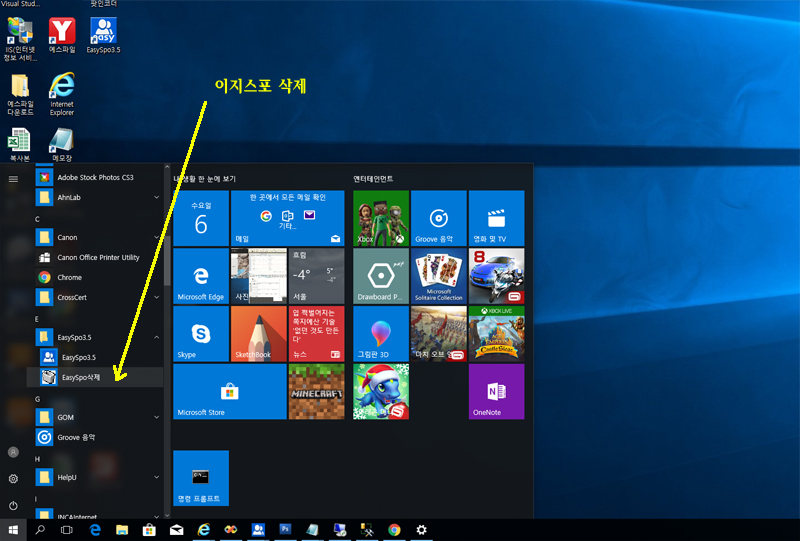The height and width of the screenshot is (541, 800).
Task: Open Settings gear on taskbar
Action: pyautogui.click(x=421, y=530)
